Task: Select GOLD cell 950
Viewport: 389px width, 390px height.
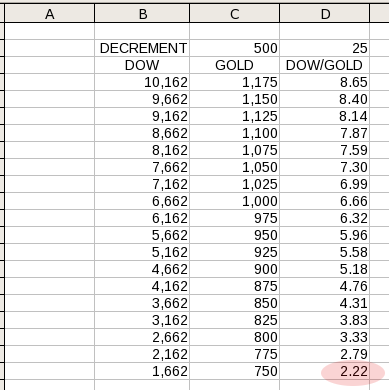Action: tap(234, 235)
